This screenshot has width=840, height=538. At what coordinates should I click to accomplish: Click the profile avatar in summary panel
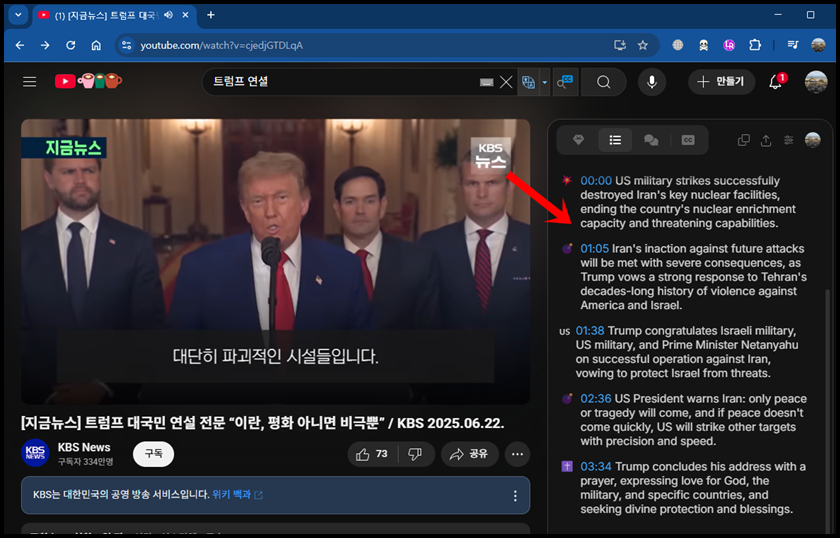pyautogui.click(x=813, y=140)
